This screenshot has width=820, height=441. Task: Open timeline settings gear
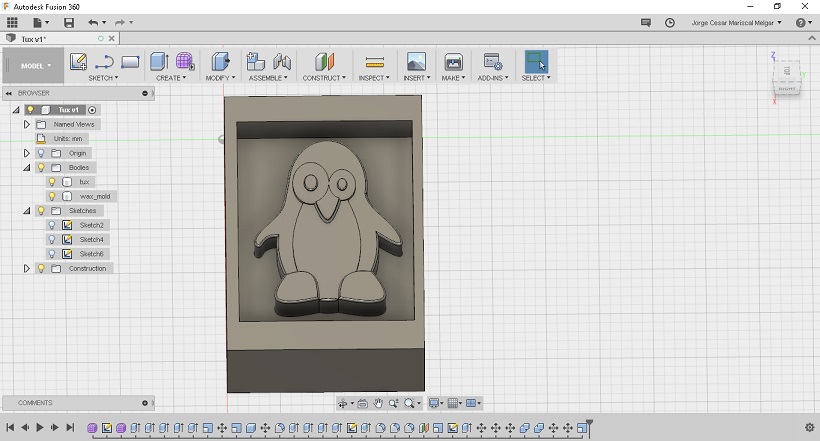click(x=809, y=427)
